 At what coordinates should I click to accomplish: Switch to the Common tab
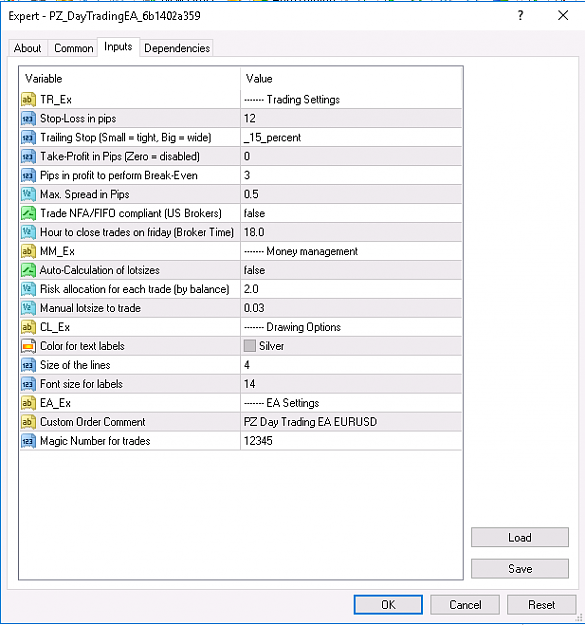click(x=73, y=48)
